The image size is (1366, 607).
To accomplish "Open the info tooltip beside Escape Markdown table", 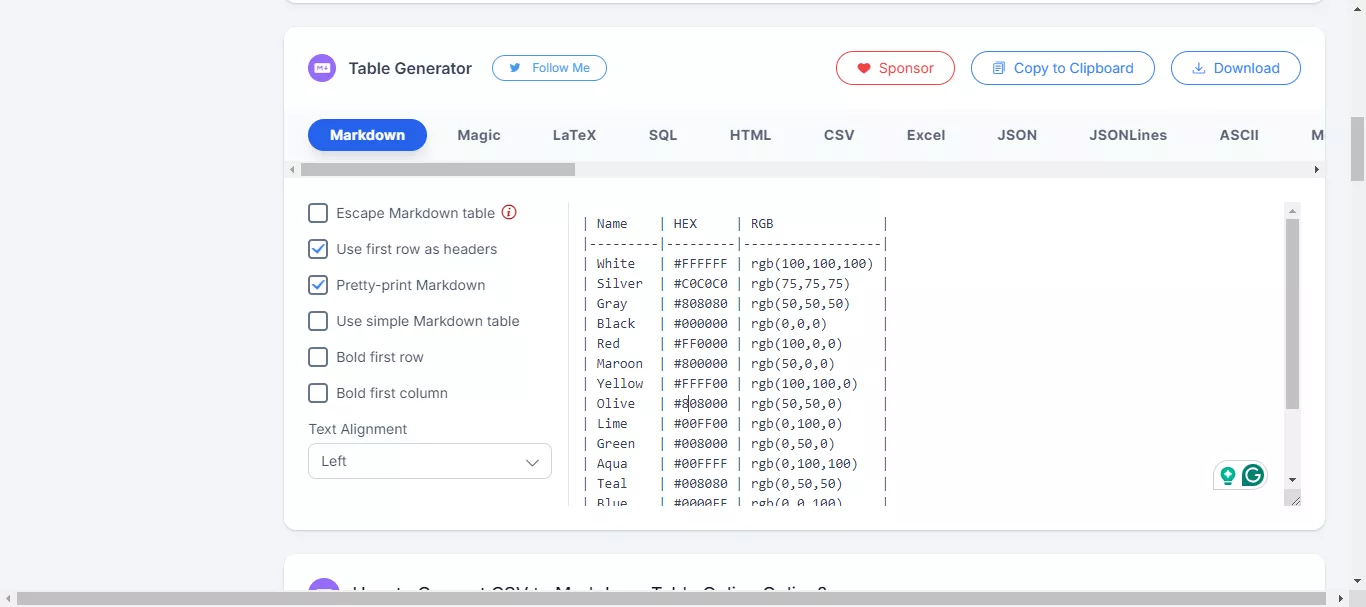I will tap(509, 212).
